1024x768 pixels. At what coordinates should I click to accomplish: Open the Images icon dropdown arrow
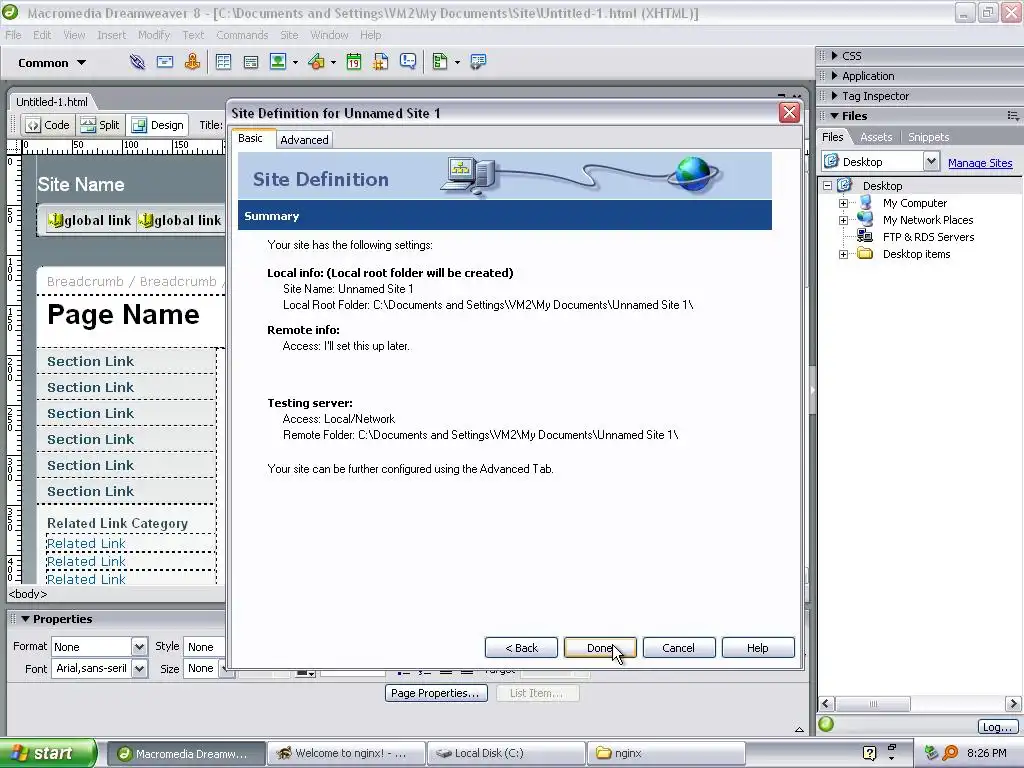click(x=295, y=63)
